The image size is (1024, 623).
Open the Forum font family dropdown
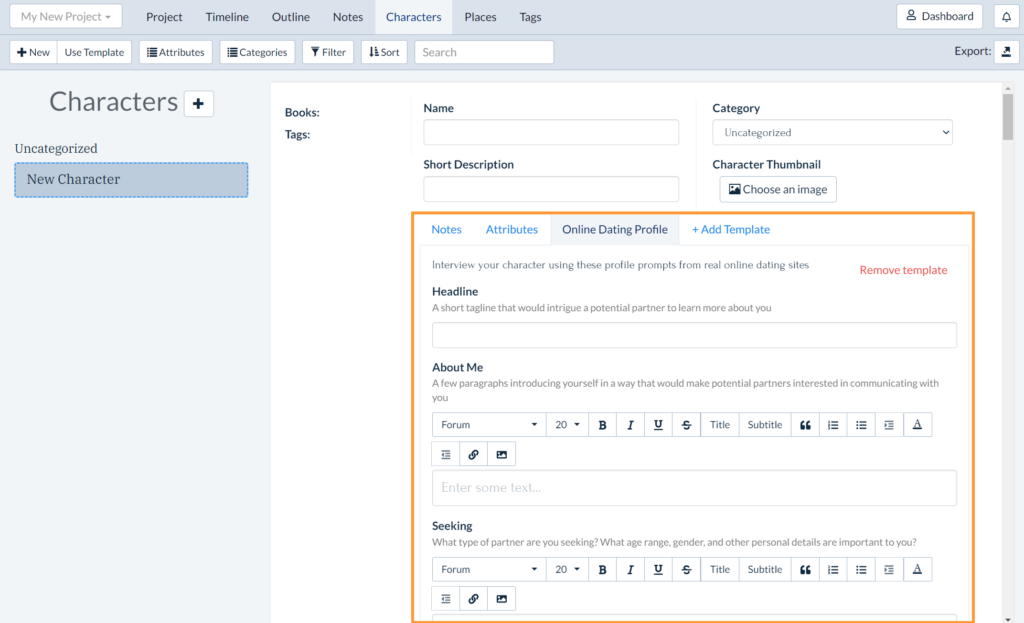[x=487, y=424]
